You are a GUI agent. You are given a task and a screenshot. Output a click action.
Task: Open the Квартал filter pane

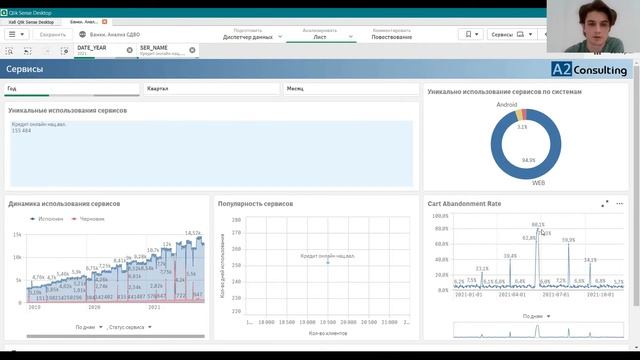coord(212,89)
